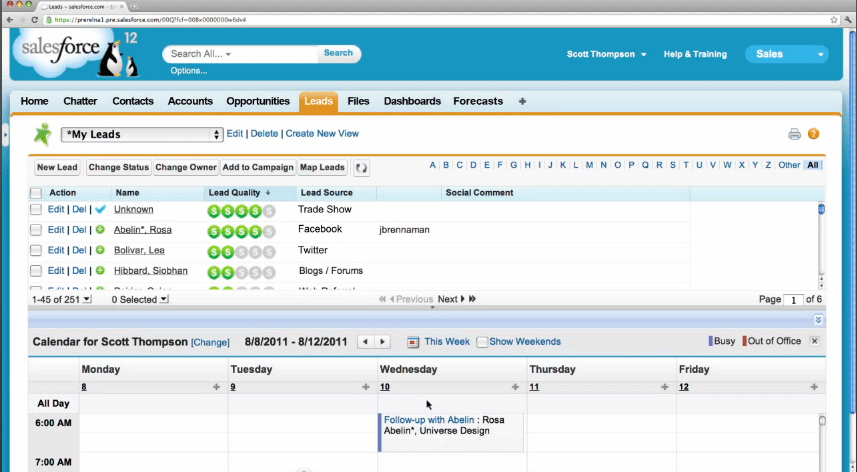Click green plus icon for Hibbard, Siobhan

coord(100,270)
